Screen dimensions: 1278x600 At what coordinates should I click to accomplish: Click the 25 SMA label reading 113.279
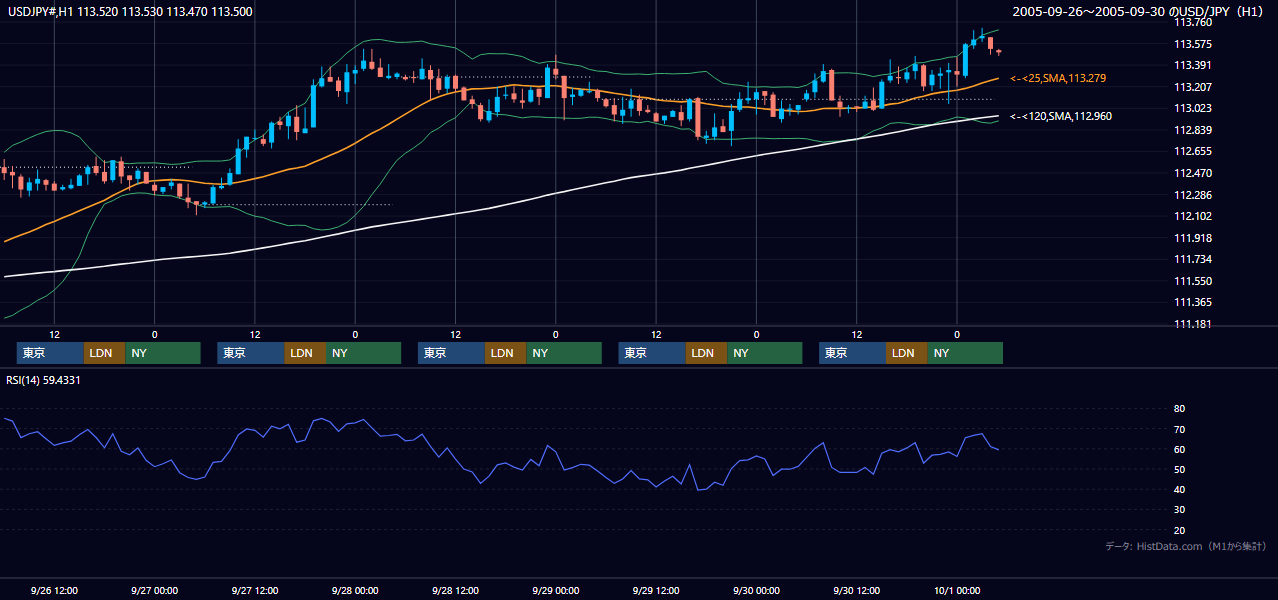[1058, 78]
